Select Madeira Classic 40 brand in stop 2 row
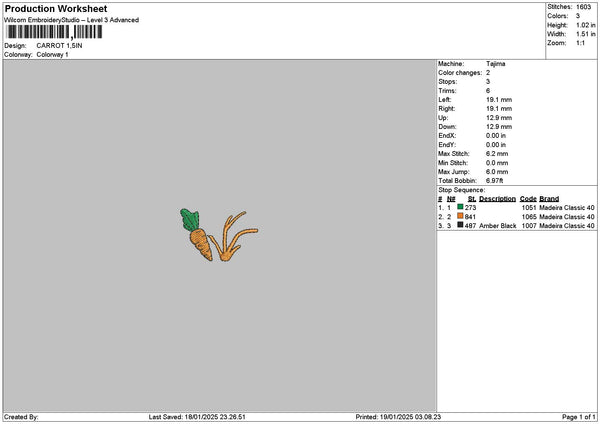 [567, 217]
